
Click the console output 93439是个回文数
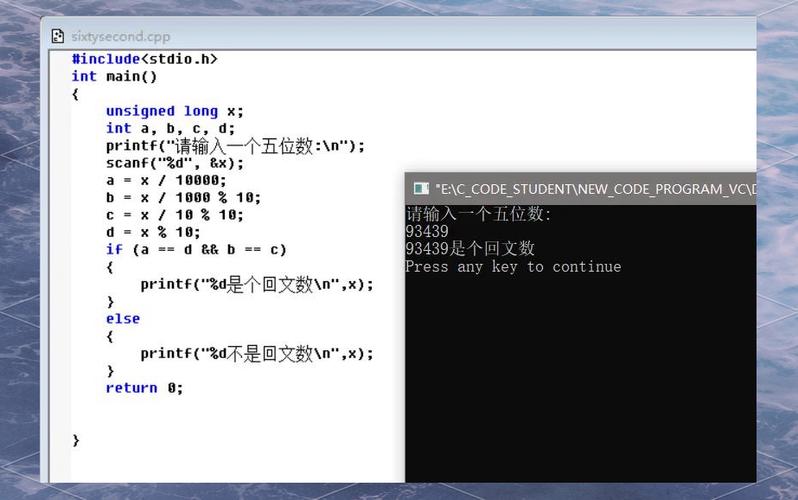(x=470, y=248)
